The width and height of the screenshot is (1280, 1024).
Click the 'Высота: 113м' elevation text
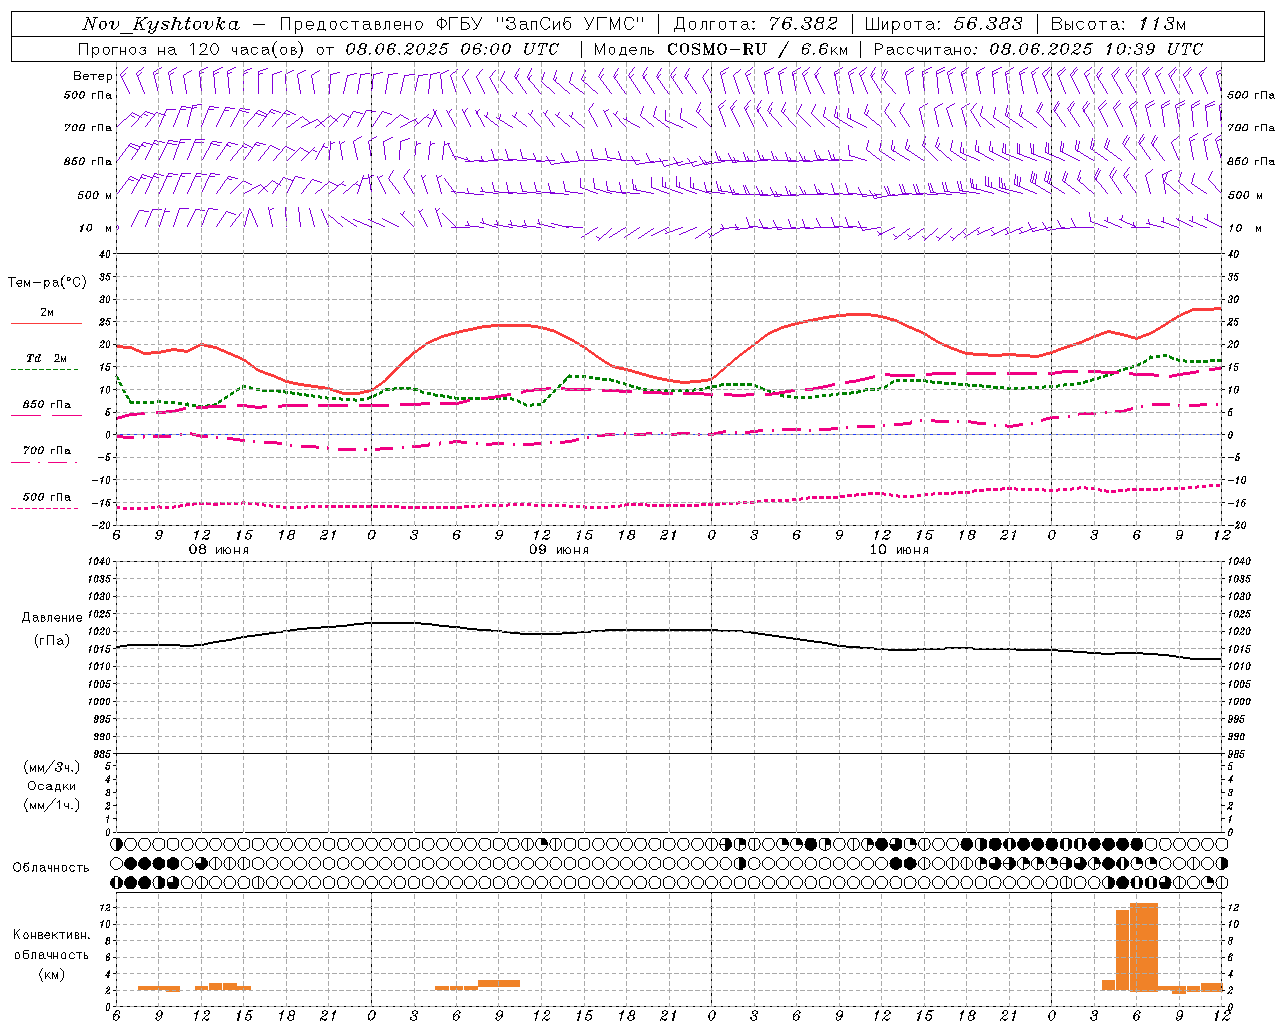click(1118, 24)
